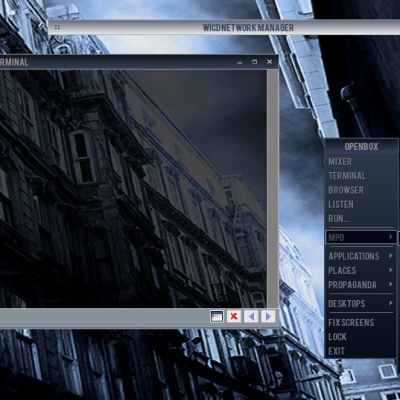Click the Wicd Network Manager title bar
This screenshot has height=400, width=400.
point(224,27)
